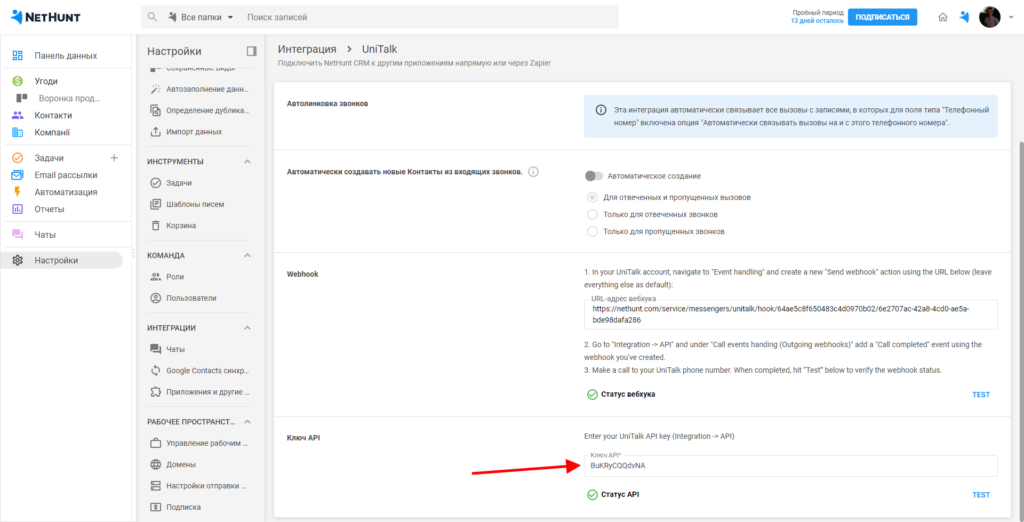Toggle the Автоматическое создание switch
1024x522 pixels.
click(x=596, y=176)
